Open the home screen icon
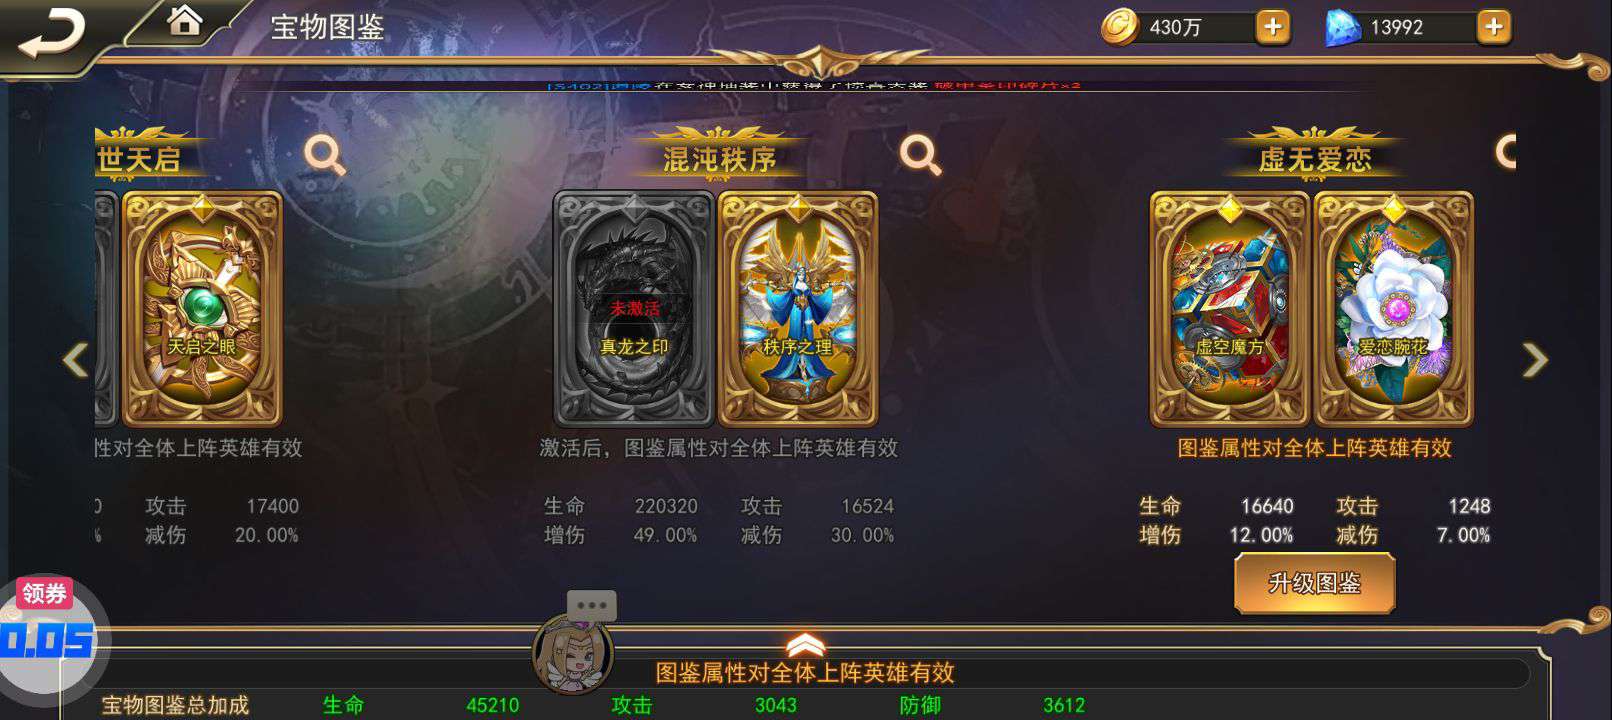The height and width of the screenshot is (720, 1612). tap(184, 20)
